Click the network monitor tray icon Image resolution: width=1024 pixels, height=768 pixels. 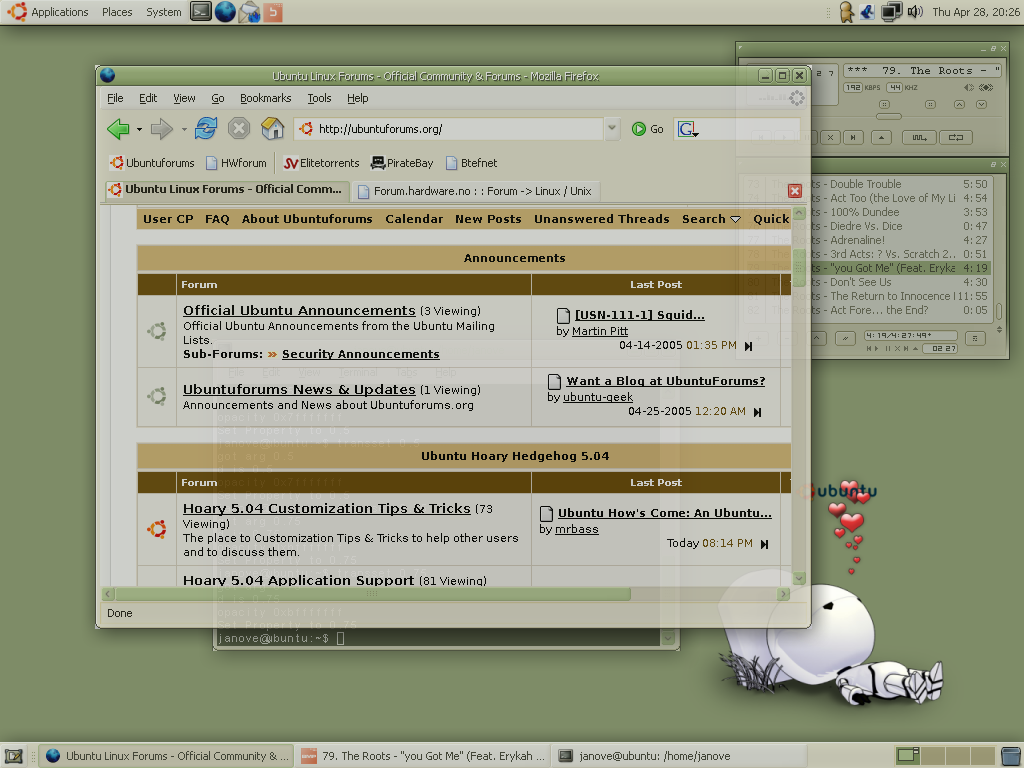pyautogui.click(x=891, y=12)
